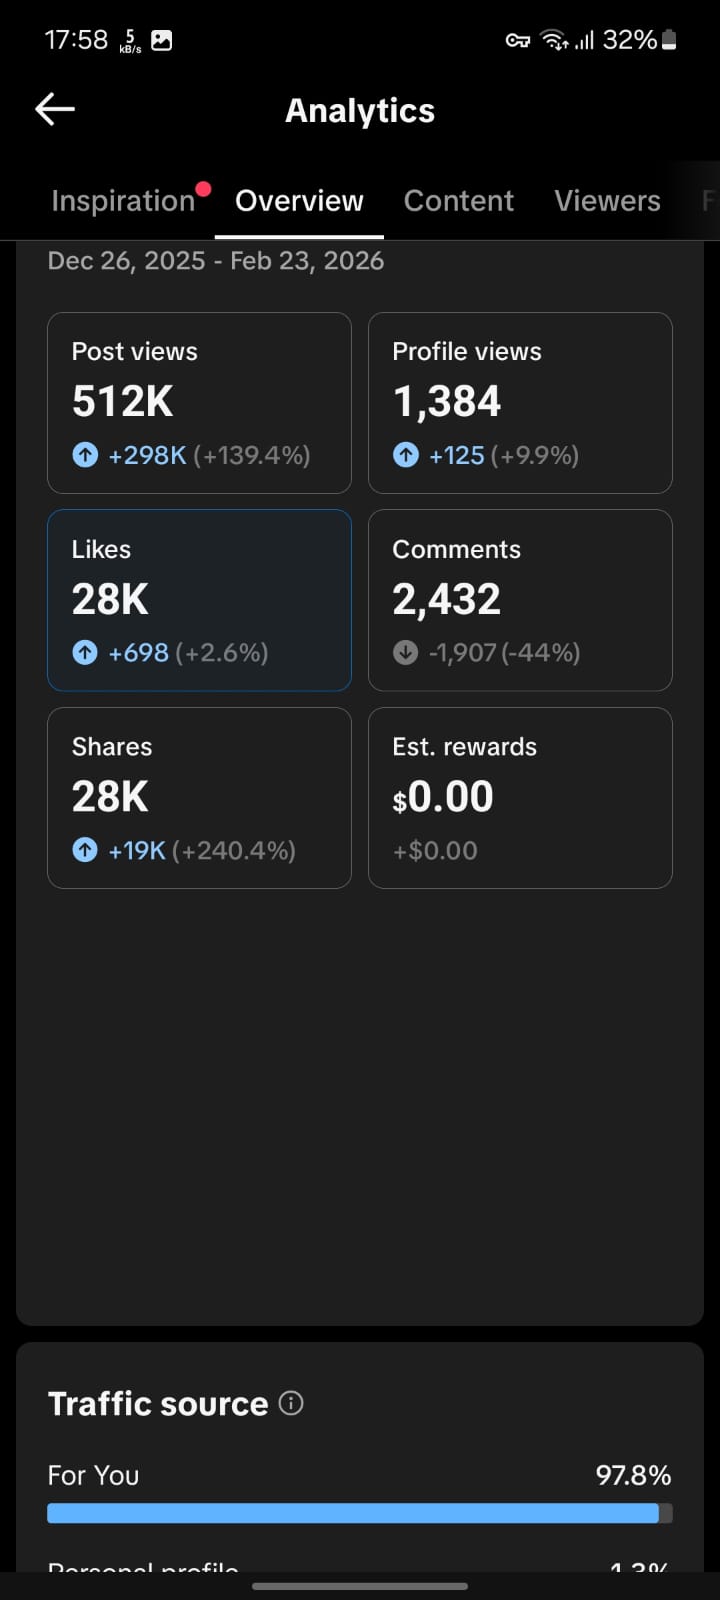Screen dimensions: 720x1600
Task: Tap the VPN key status icon
Action: tap(517, 41)
